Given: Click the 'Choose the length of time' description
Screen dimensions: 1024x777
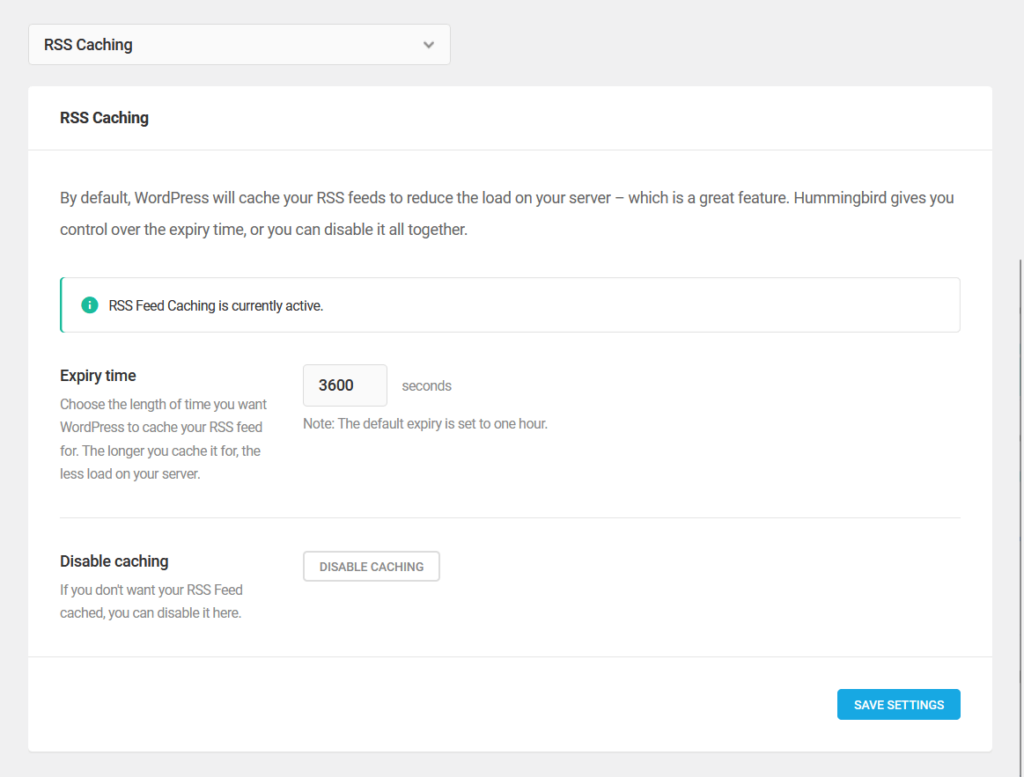Looking at the screenshot, I should click(163, 439).
